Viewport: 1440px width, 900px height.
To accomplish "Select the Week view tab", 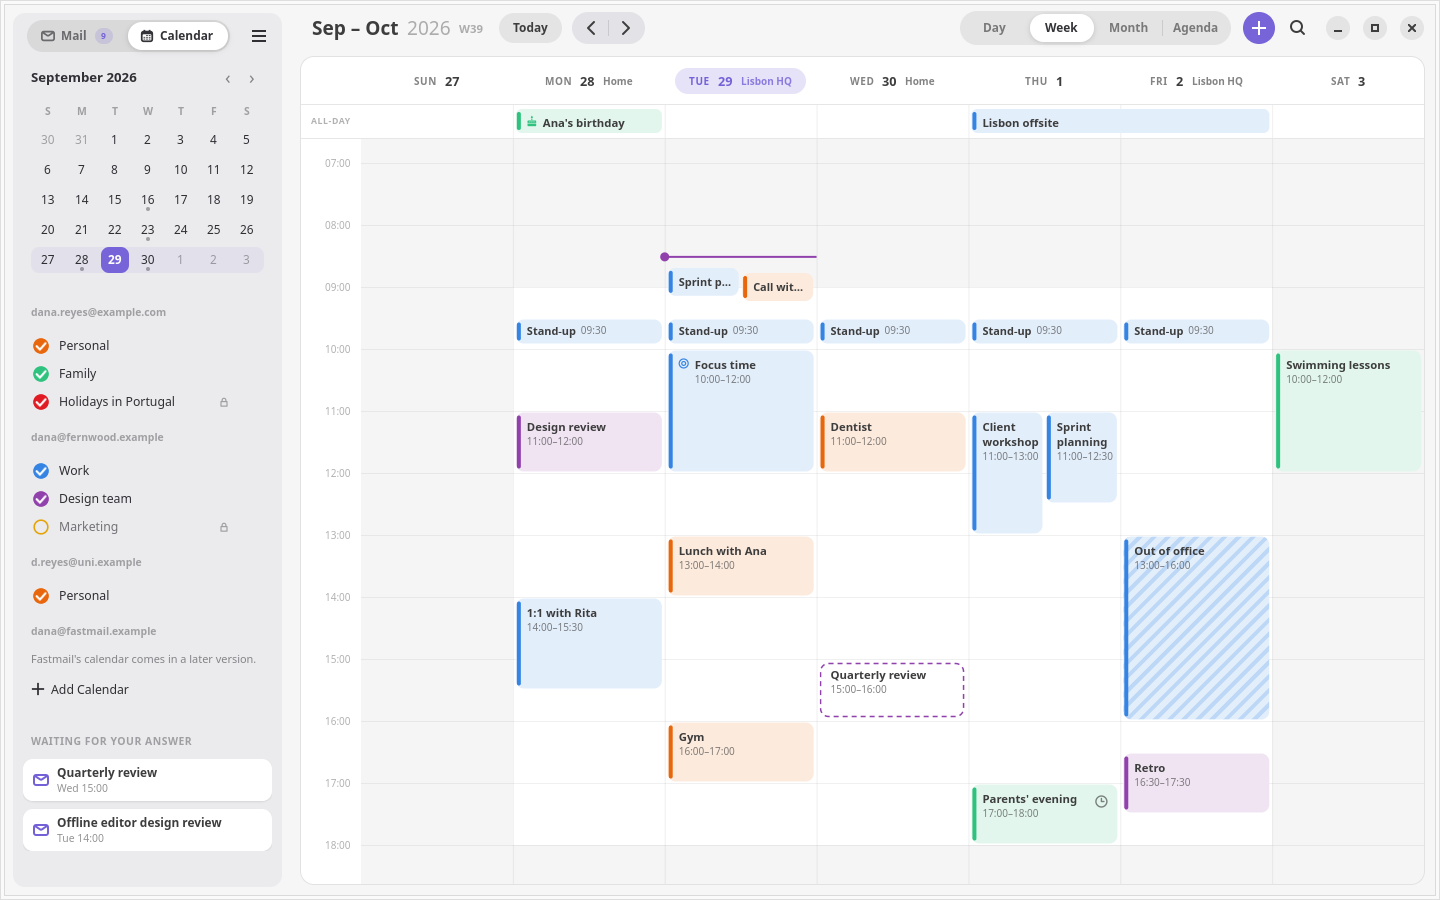I will pos(1061,28).
